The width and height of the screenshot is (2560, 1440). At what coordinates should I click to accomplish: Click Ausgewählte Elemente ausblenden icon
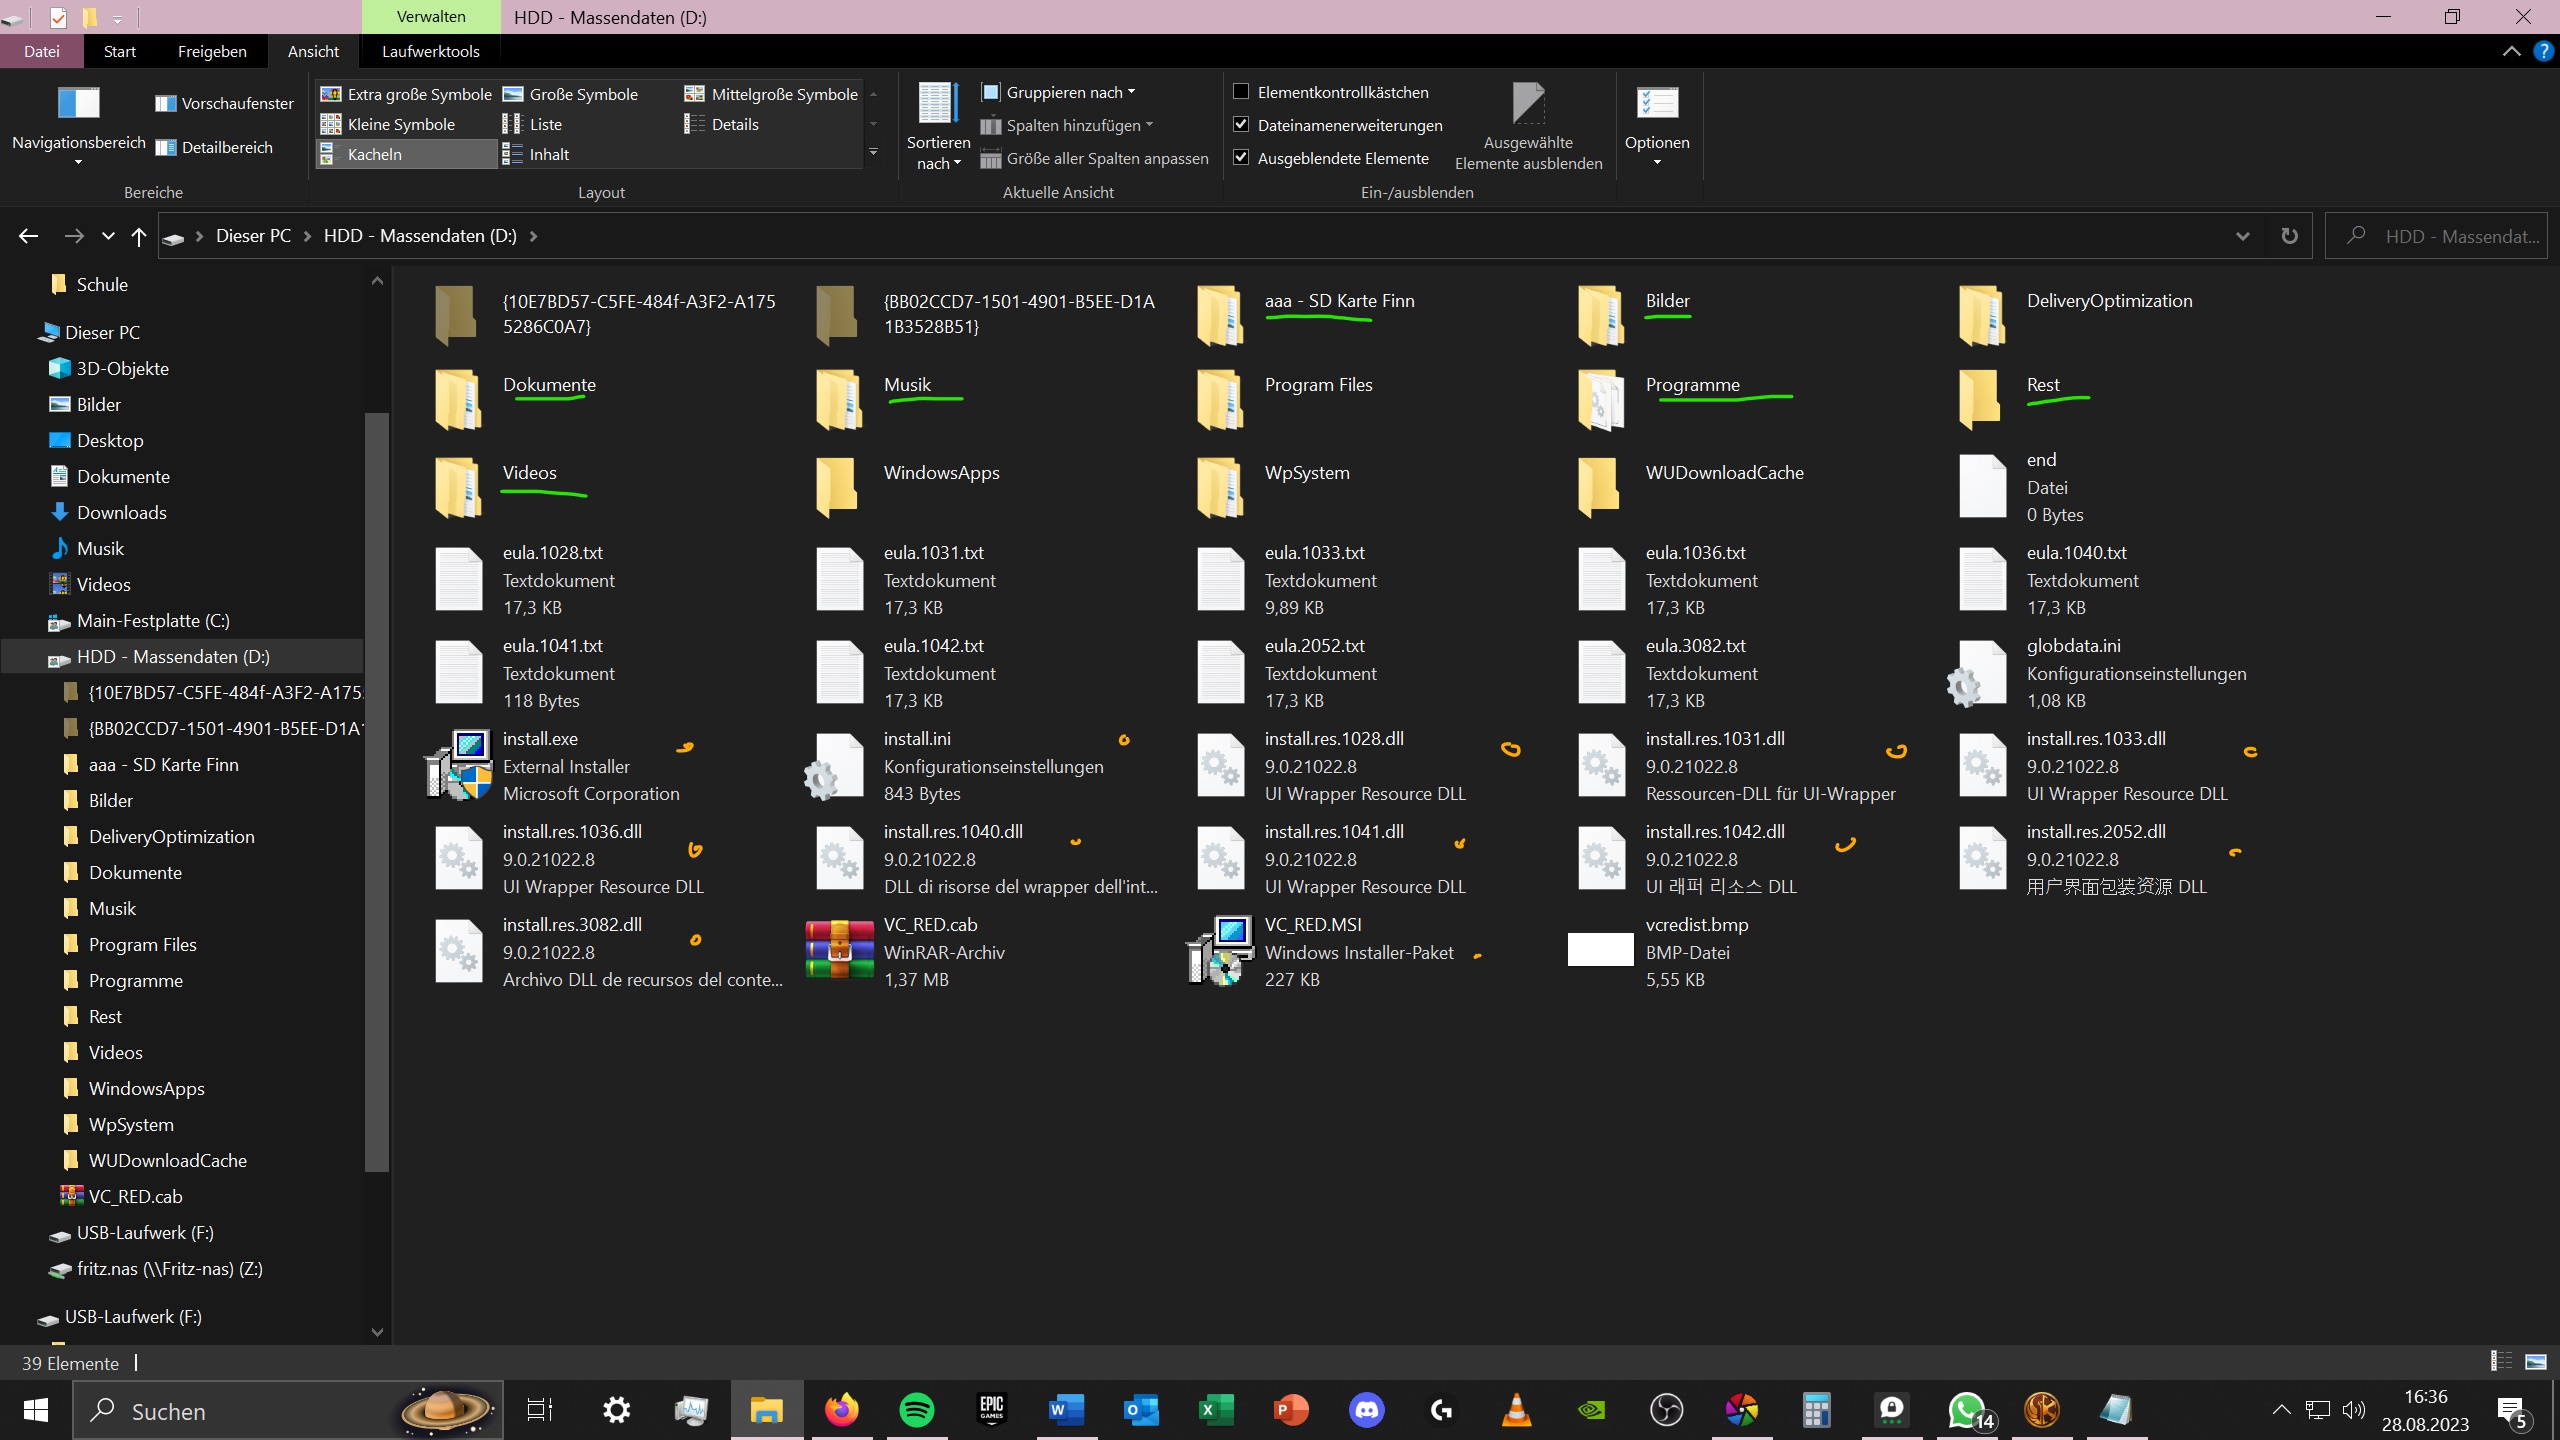click(x=1528, y=104)
